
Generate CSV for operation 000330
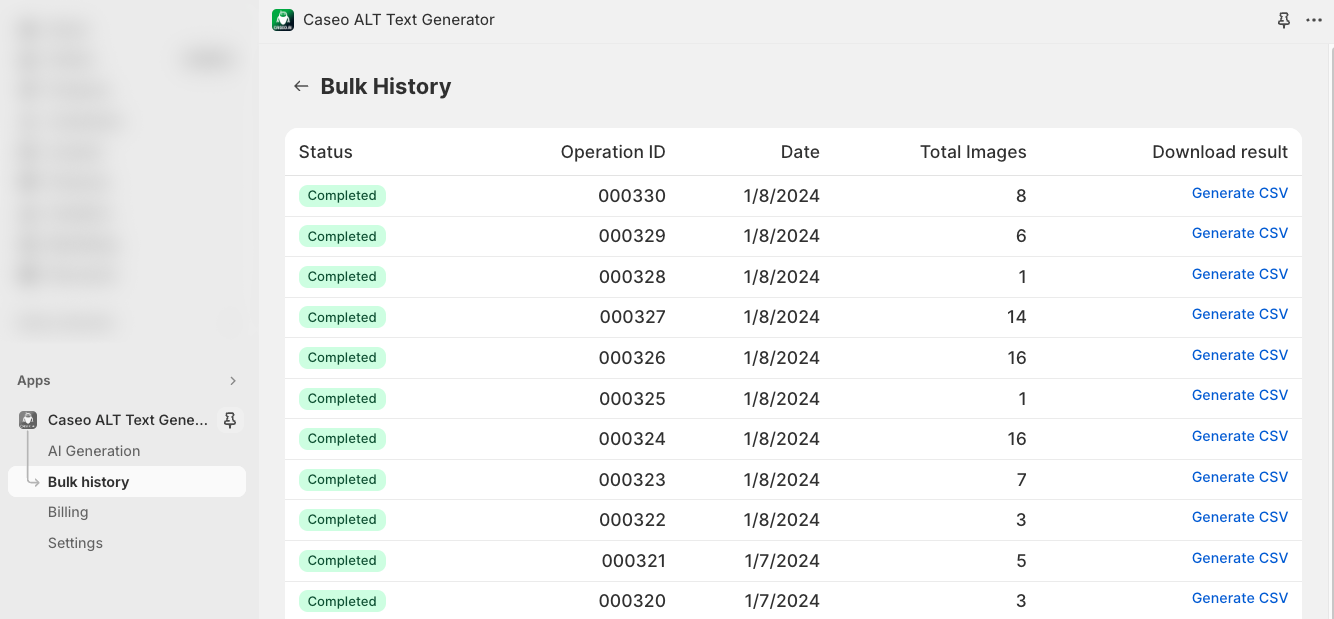click(1239, 193)
